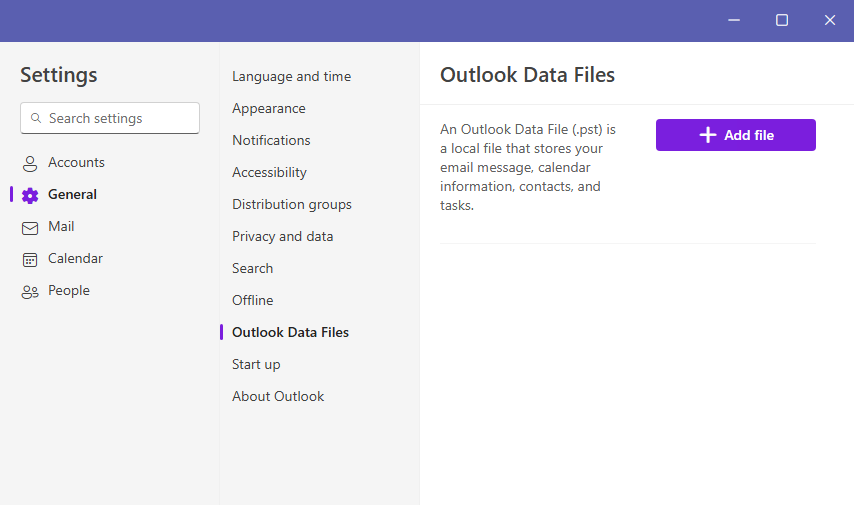The width and height of the screenshot is (854, 505).
Task: Select Accessibility section
Action: [x=269, y=173]
